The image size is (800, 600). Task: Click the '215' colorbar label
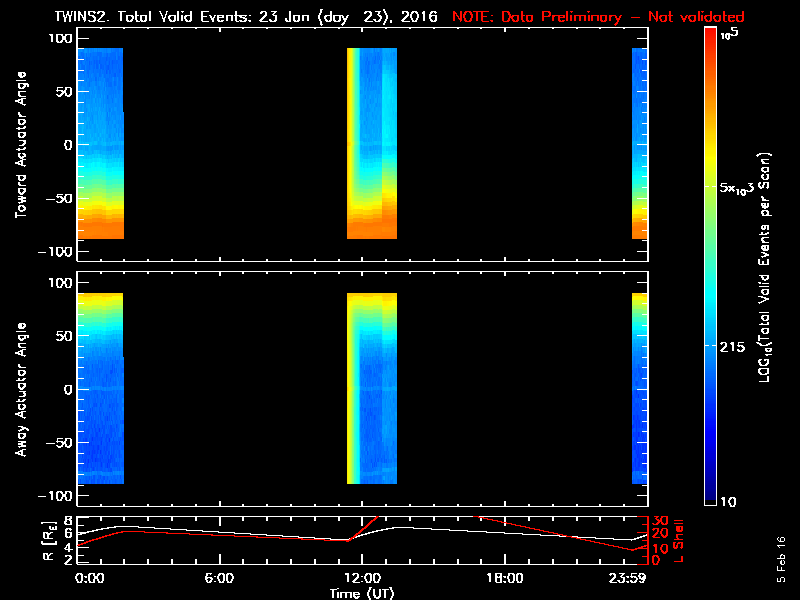[x=732, y=347]
